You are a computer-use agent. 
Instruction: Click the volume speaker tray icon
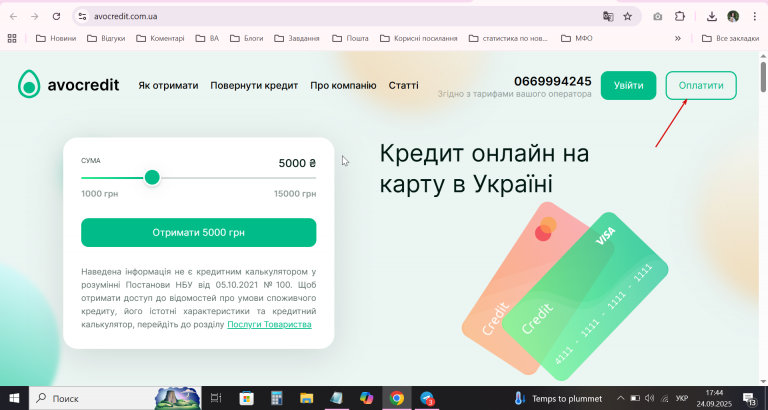click(x=649, y=398)
